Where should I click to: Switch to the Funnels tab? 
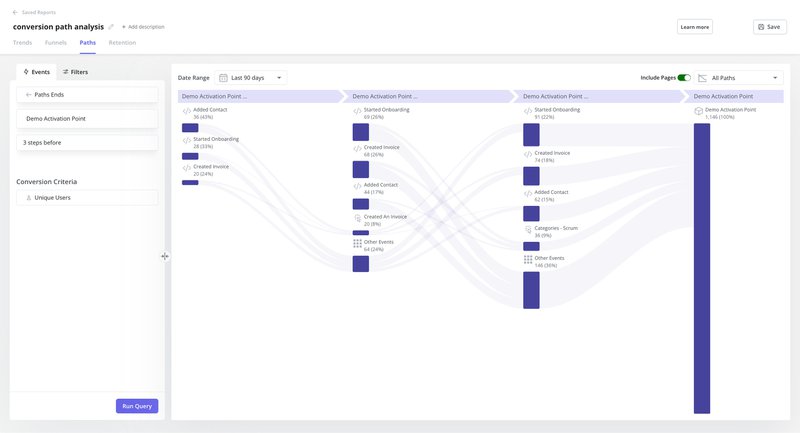point(57,43)
